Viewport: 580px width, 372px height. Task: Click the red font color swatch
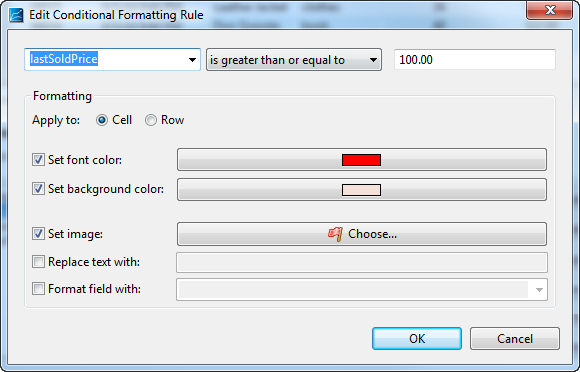(361, 160)
